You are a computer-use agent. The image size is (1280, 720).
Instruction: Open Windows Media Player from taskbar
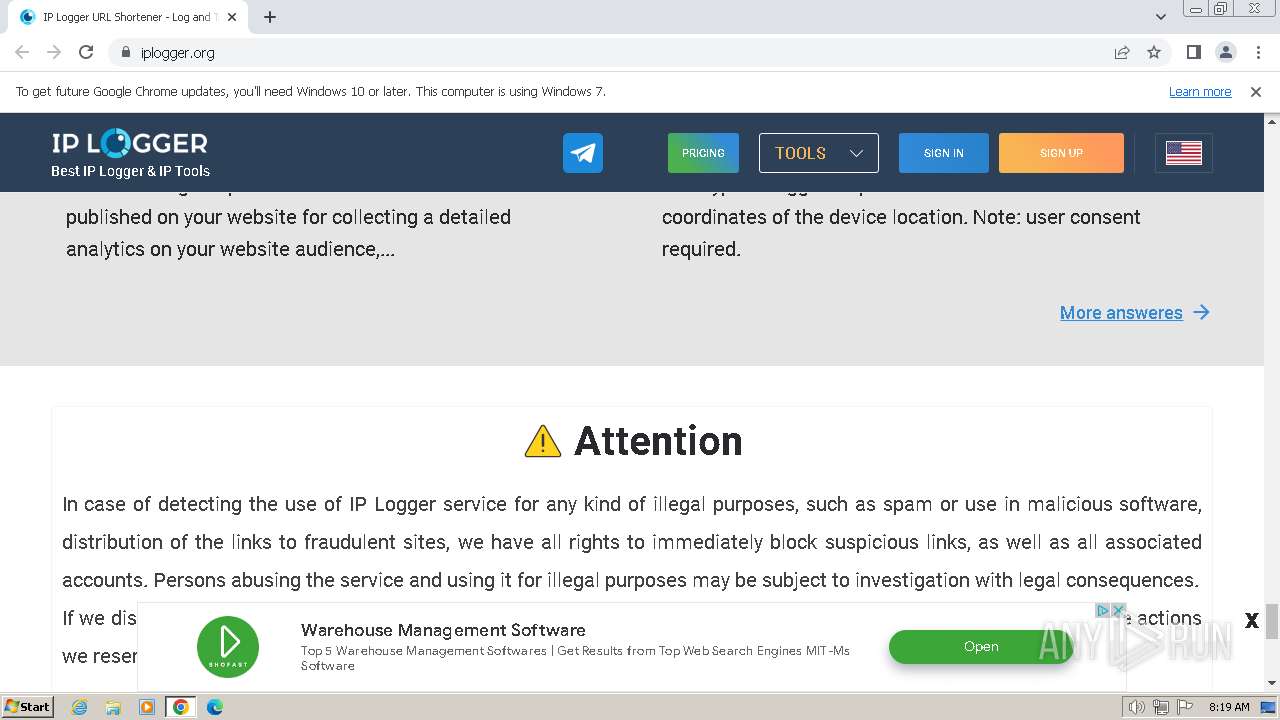pyautogui.click(x=147, y=707)
